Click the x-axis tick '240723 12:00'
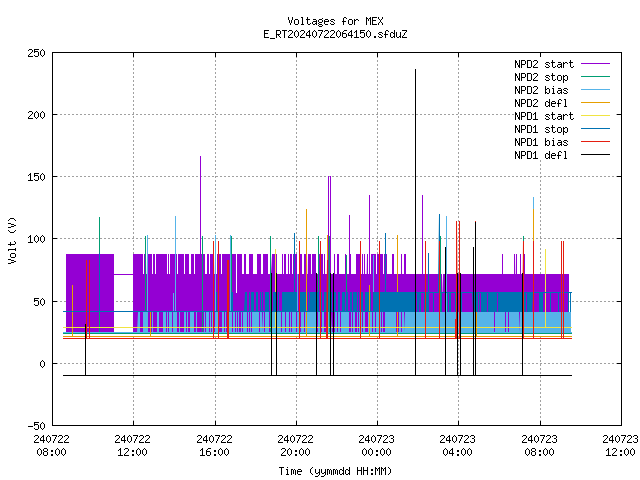This screenshot has width=640, height=480. tap(620, 446)
